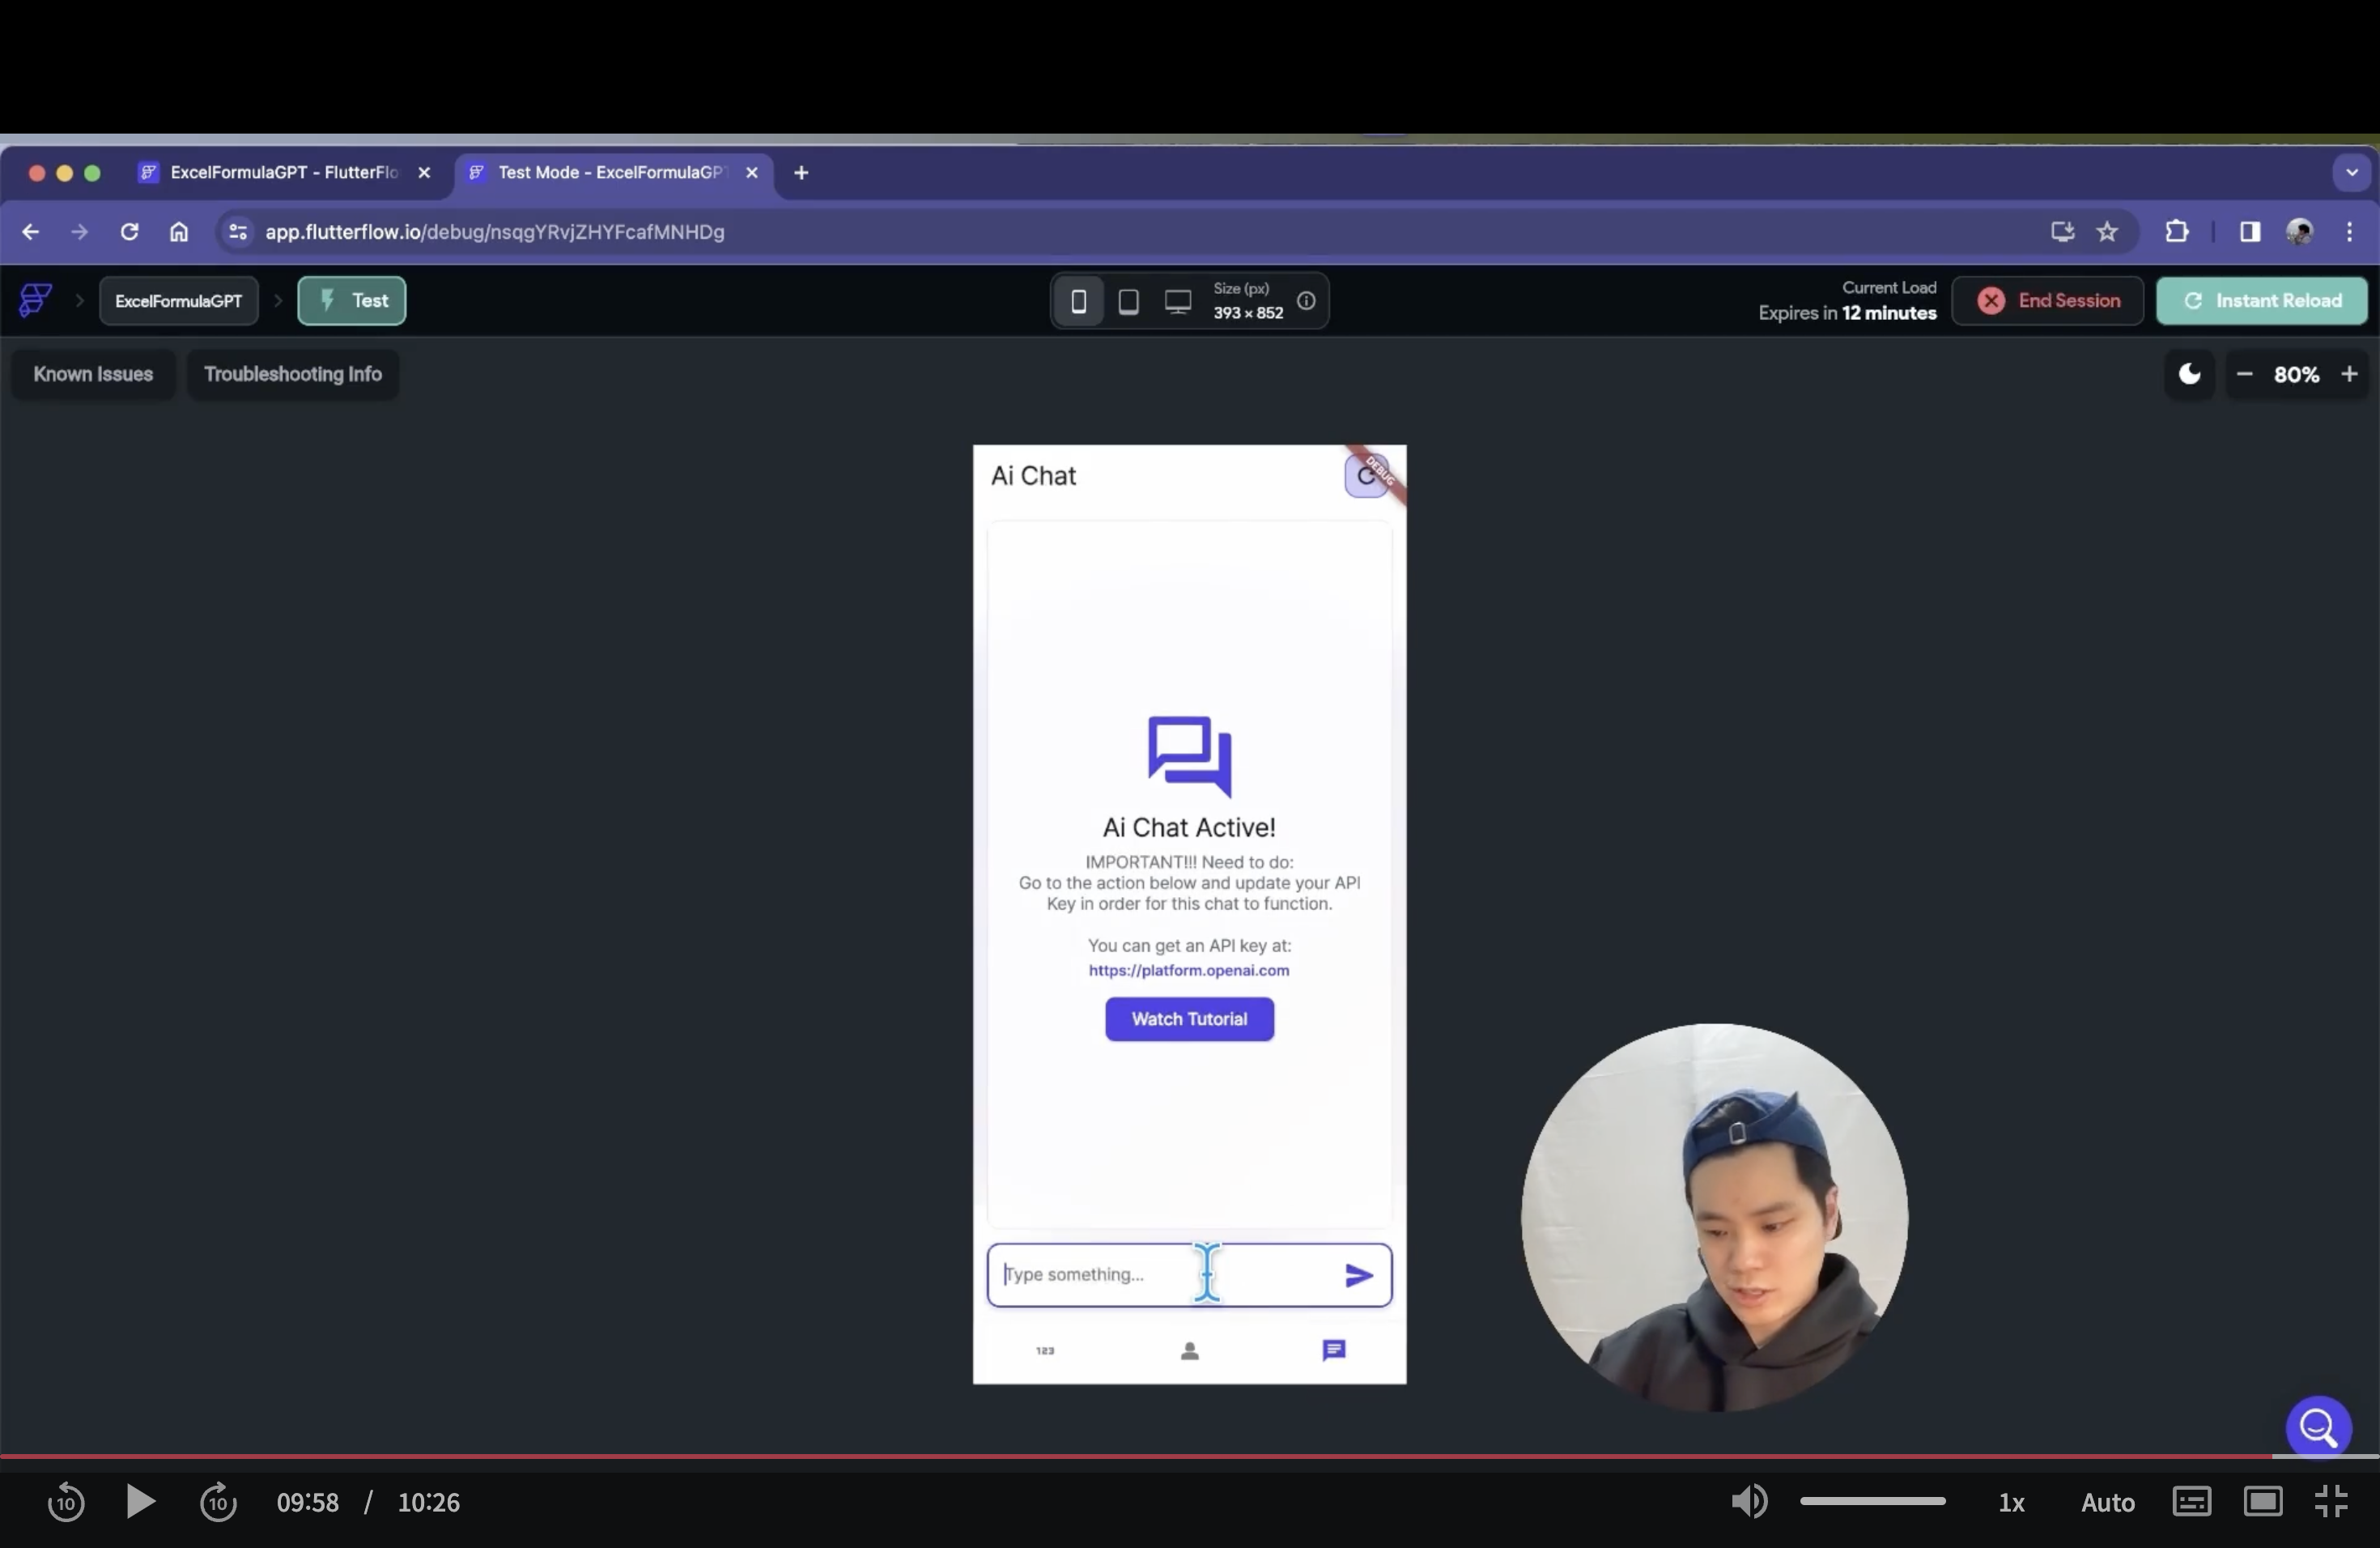Open Known Issues
Viewport: 2380px width, 1548px height.
coord(93,374)
